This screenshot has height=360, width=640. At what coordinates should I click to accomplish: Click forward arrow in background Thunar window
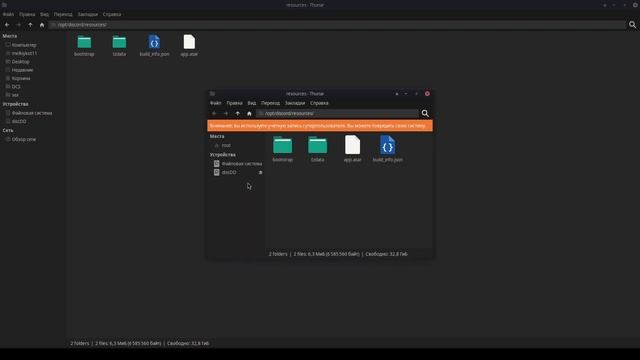click(19, 25)
